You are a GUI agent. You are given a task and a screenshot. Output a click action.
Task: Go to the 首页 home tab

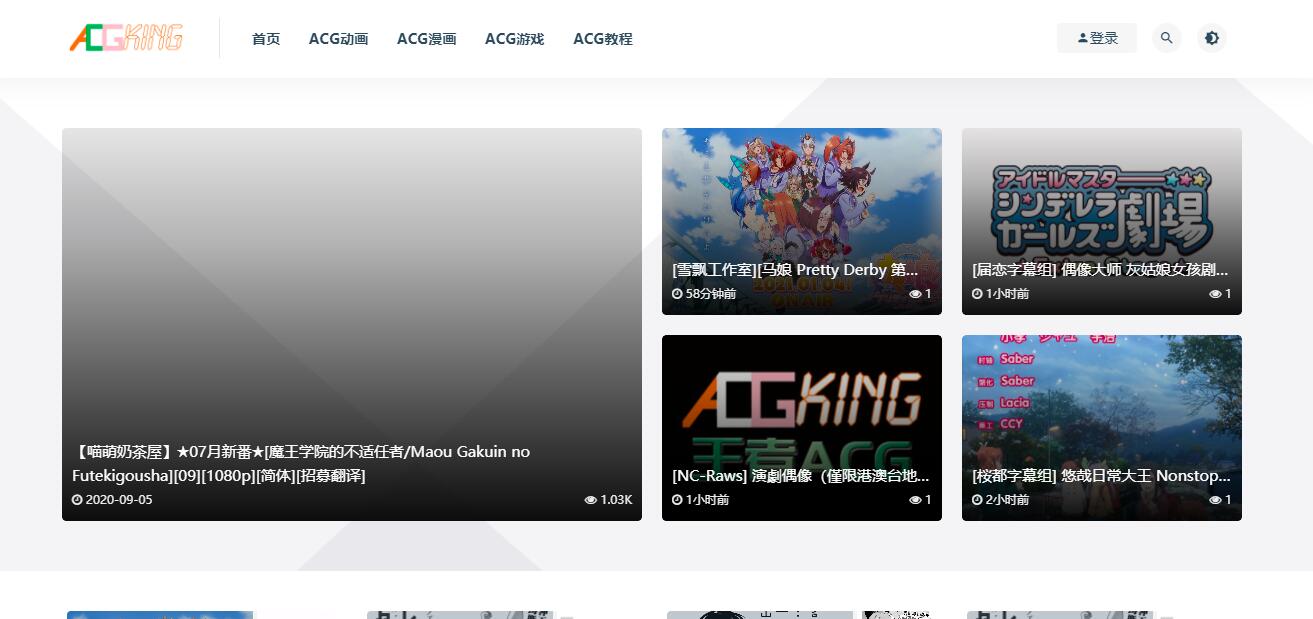266,39
